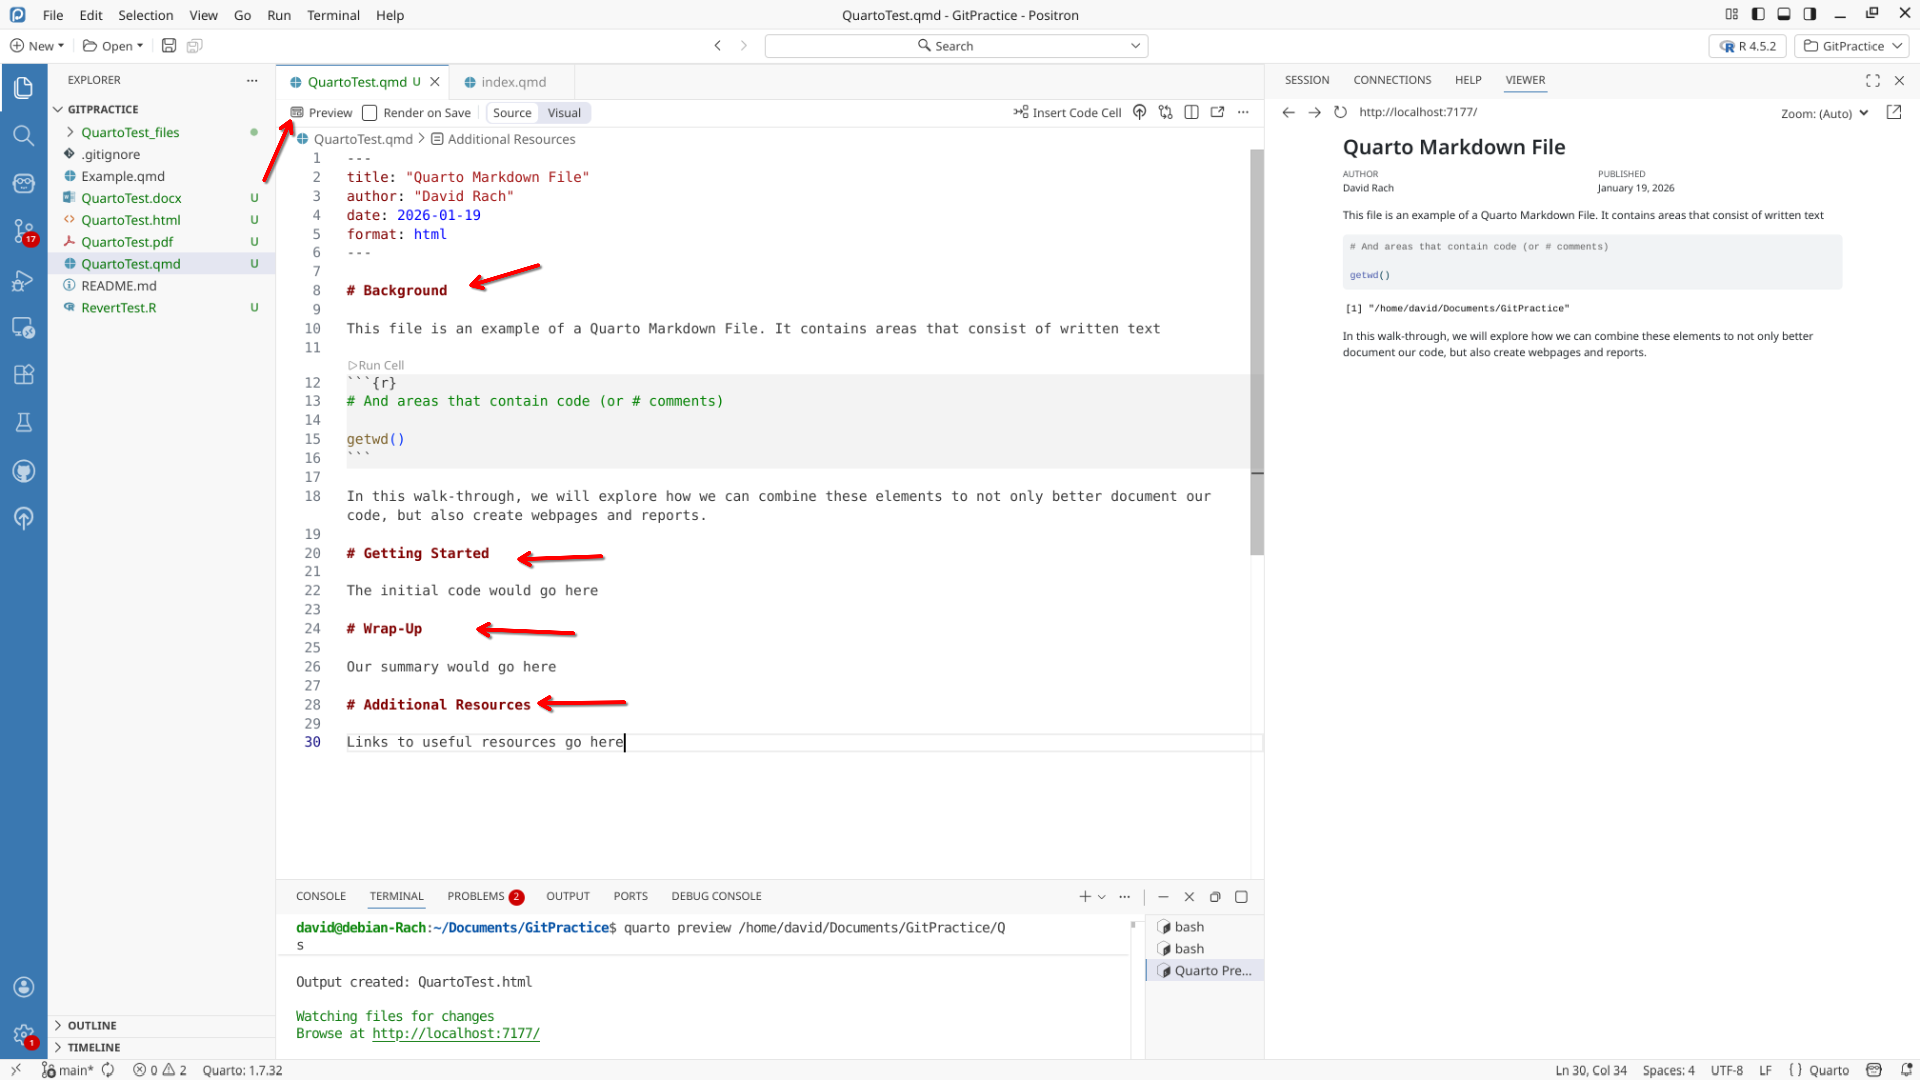Open Source Control view with 17 badge
This screenshot has height=1080, width=1920.
(23, 231)
